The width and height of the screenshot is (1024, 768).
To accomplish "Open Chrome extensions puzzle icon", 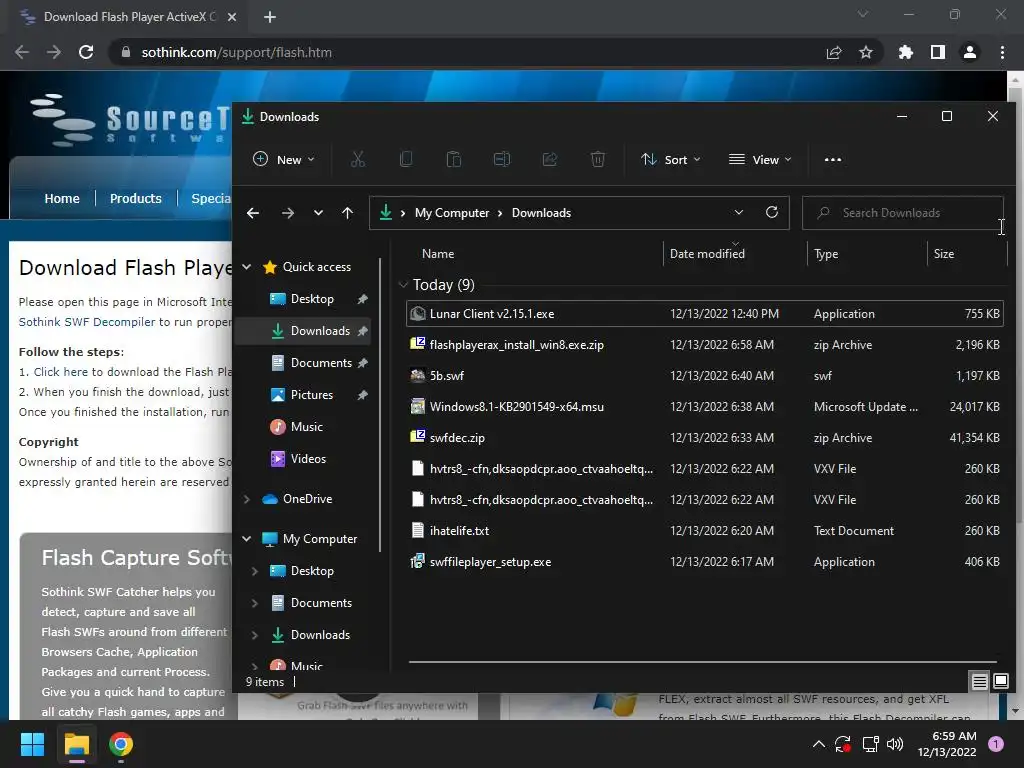I will click(x=905, y=52).
